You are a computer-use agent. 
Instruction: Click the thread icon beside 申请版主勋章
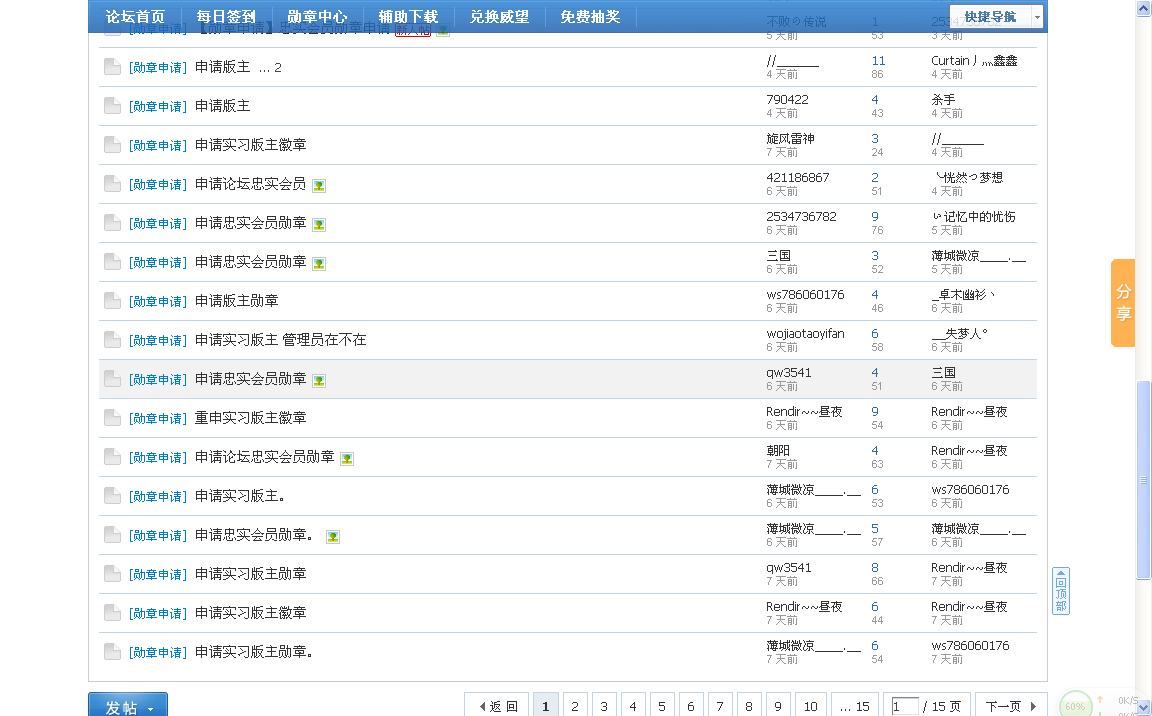pyautogui.click(x=112, y=301)
